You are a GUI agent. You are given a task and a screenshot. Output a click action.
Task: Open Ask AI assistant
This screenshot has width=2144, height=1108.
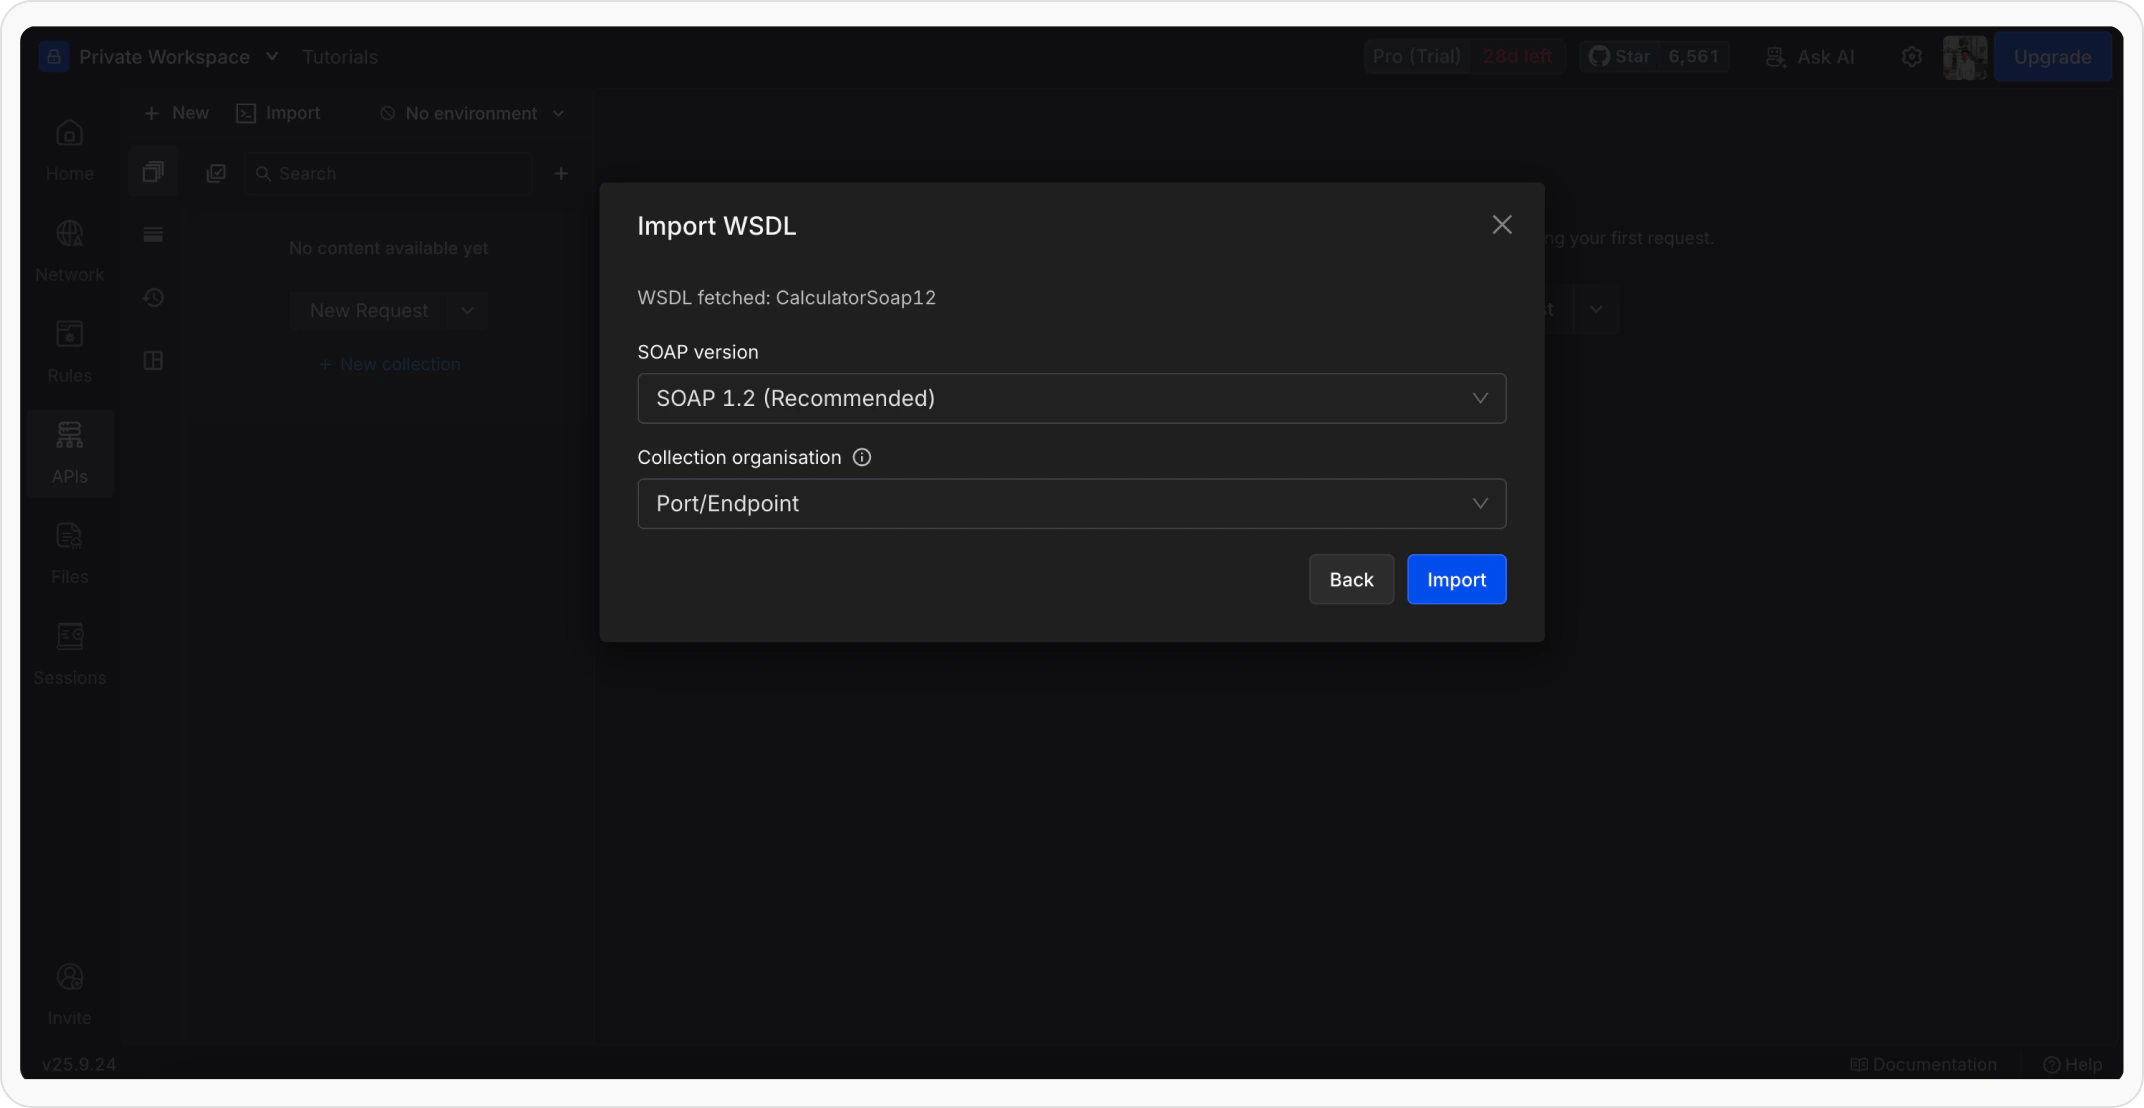(x=1810, y=57)
